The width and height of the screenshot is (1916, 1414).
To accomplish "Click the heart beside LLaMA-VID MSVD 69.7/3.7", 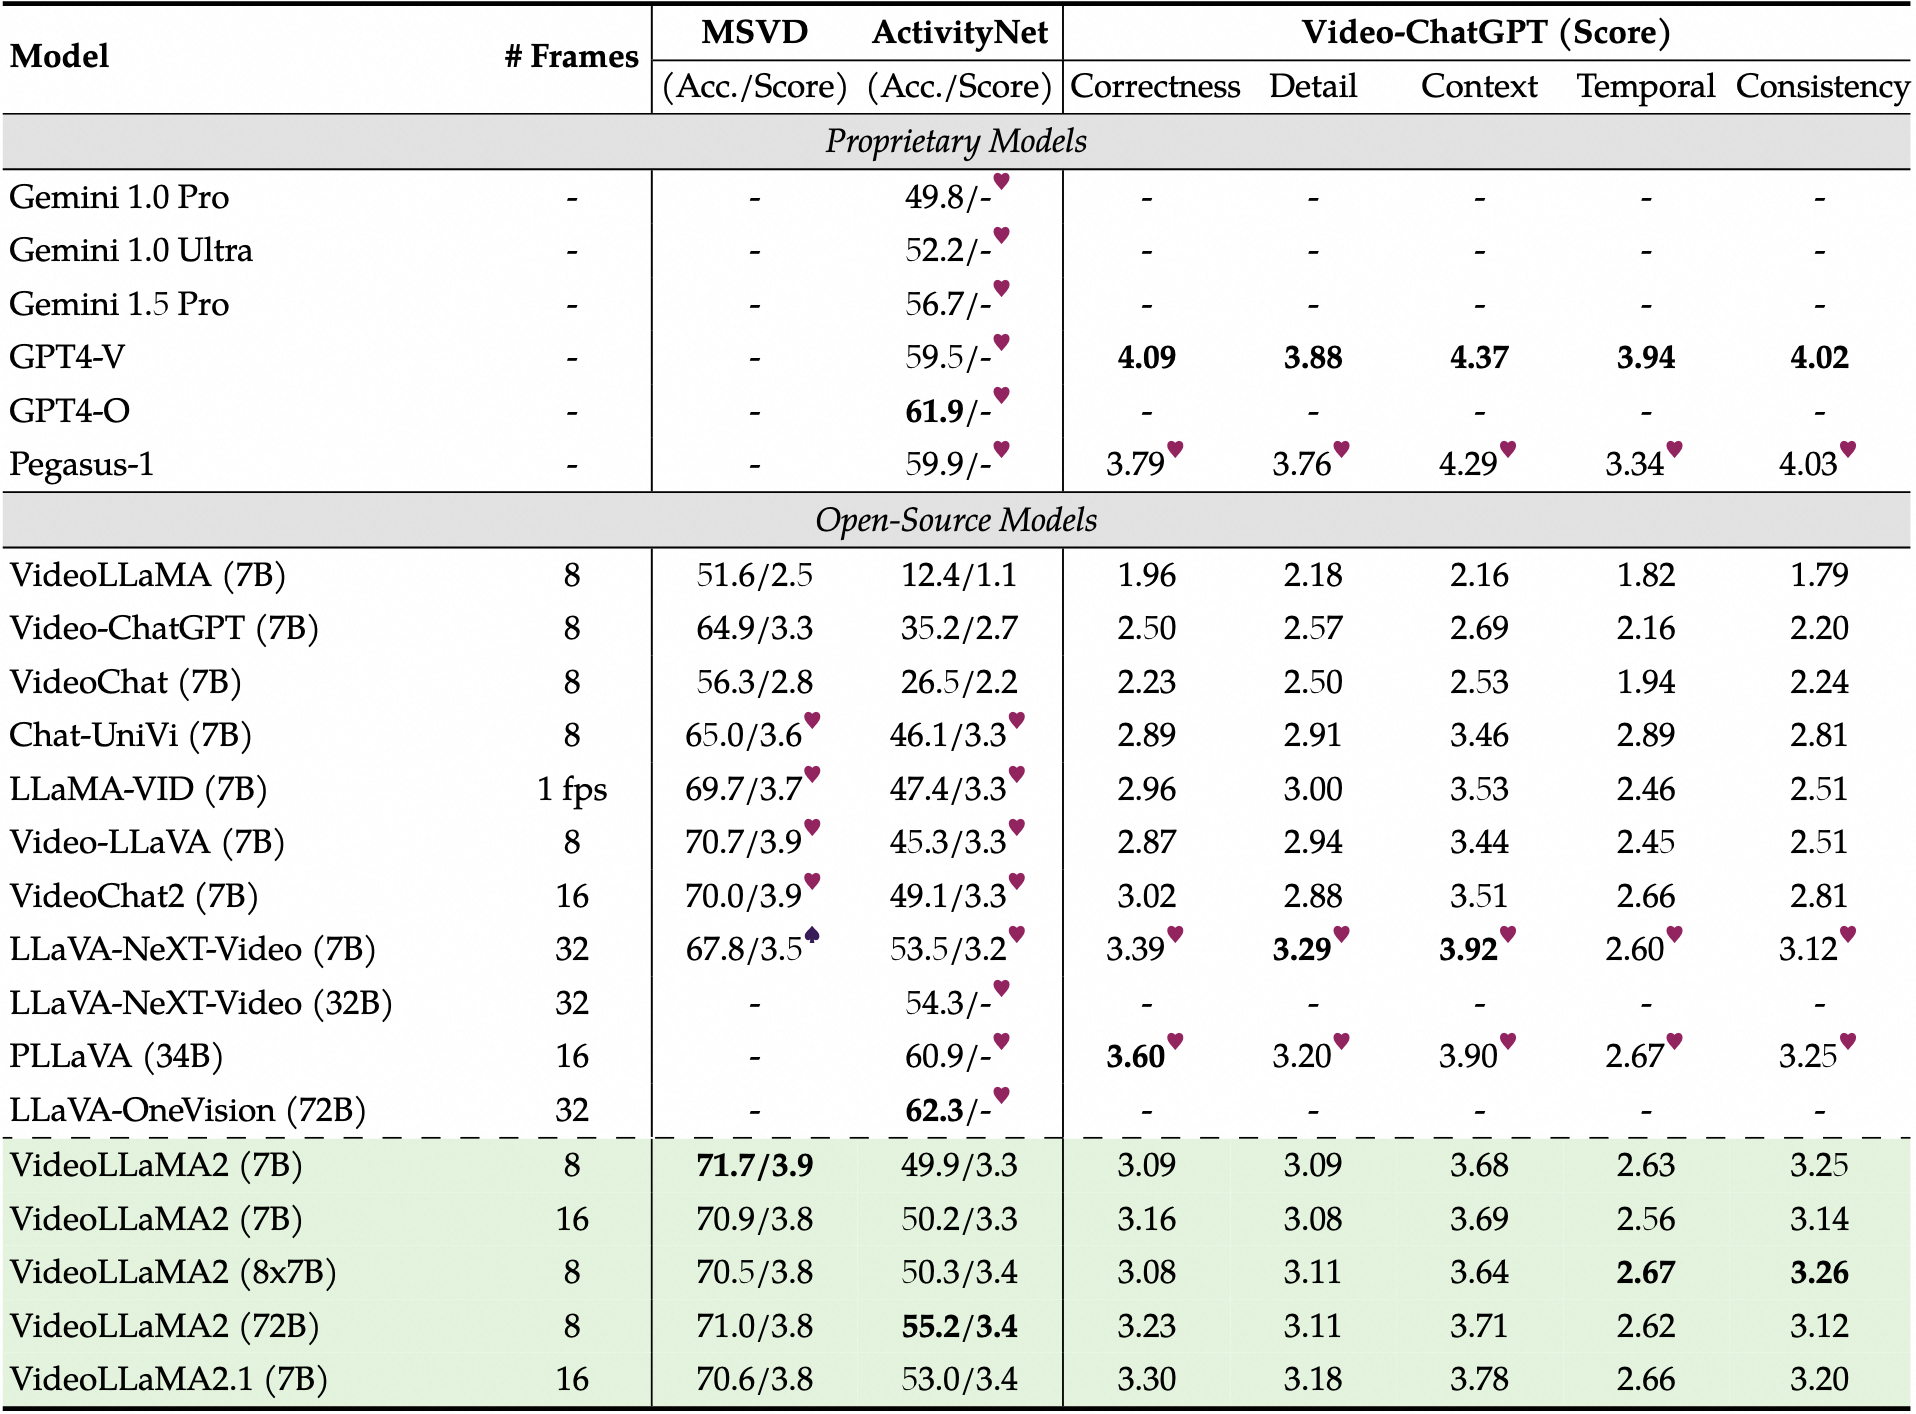I will click(x=812, y=774).
